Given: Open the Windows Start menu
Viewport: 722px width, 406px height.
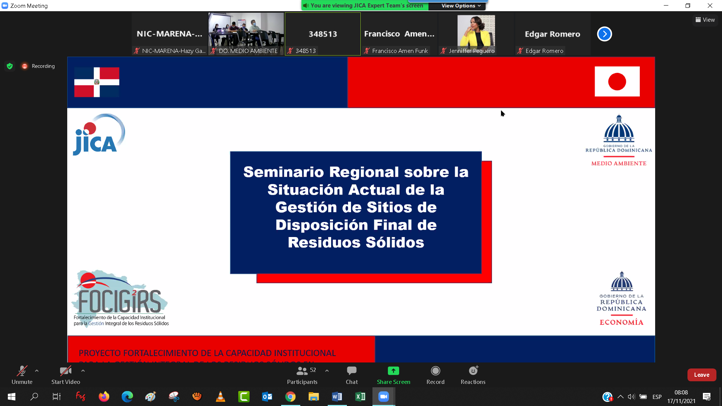Looking at the screenshot, I should tap(11, 396).
